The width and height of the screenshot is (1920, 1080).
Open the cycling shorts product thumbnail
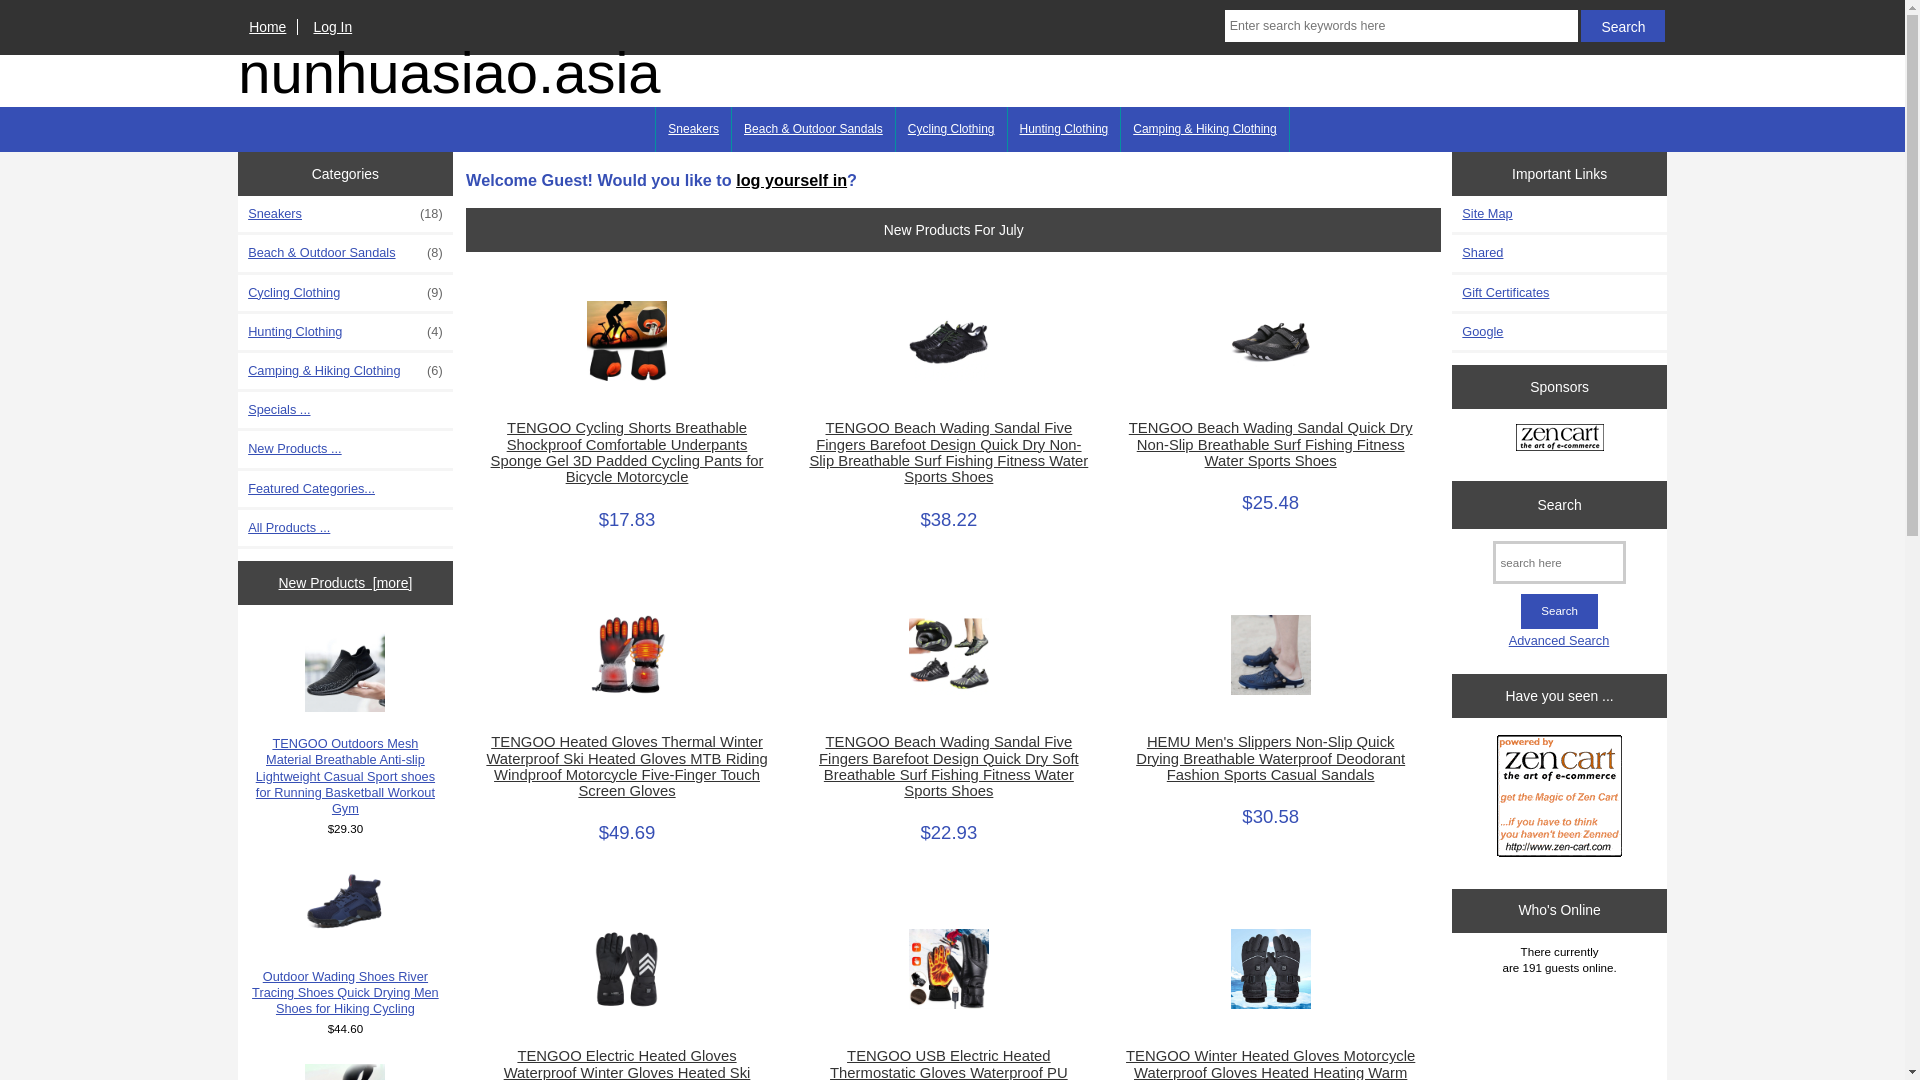[x=626, y=341]
